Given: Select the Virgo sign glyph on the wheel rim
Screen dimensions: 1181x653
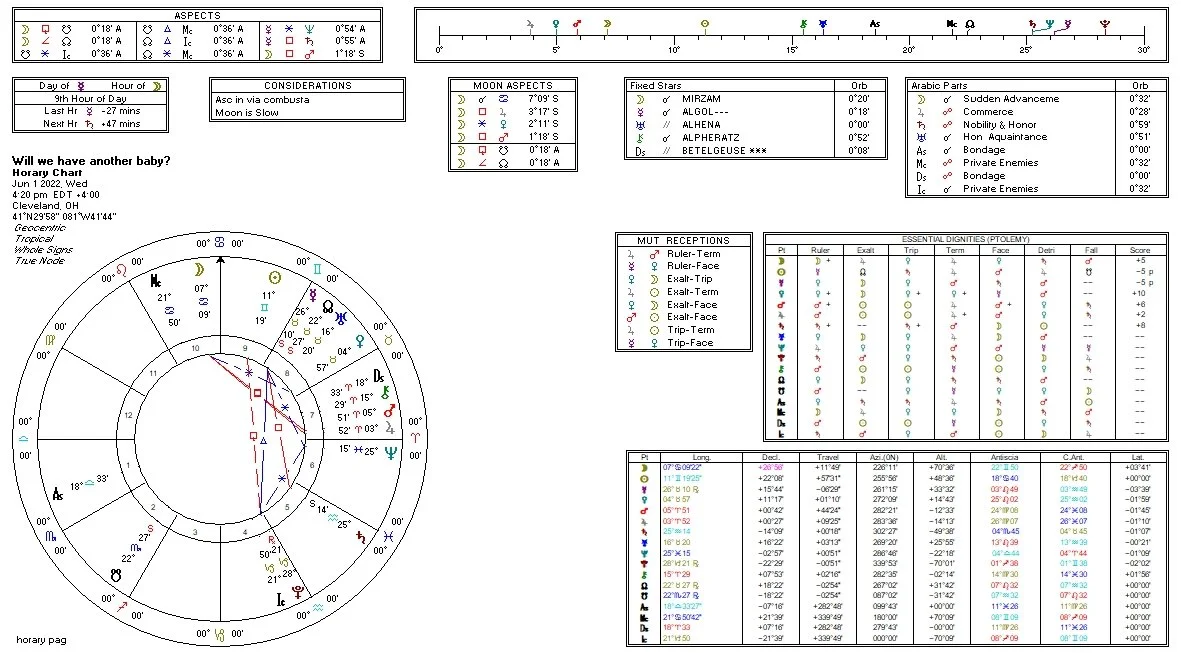Looking at the screenshot, I should pyautogui.click(x=50, y=340).
